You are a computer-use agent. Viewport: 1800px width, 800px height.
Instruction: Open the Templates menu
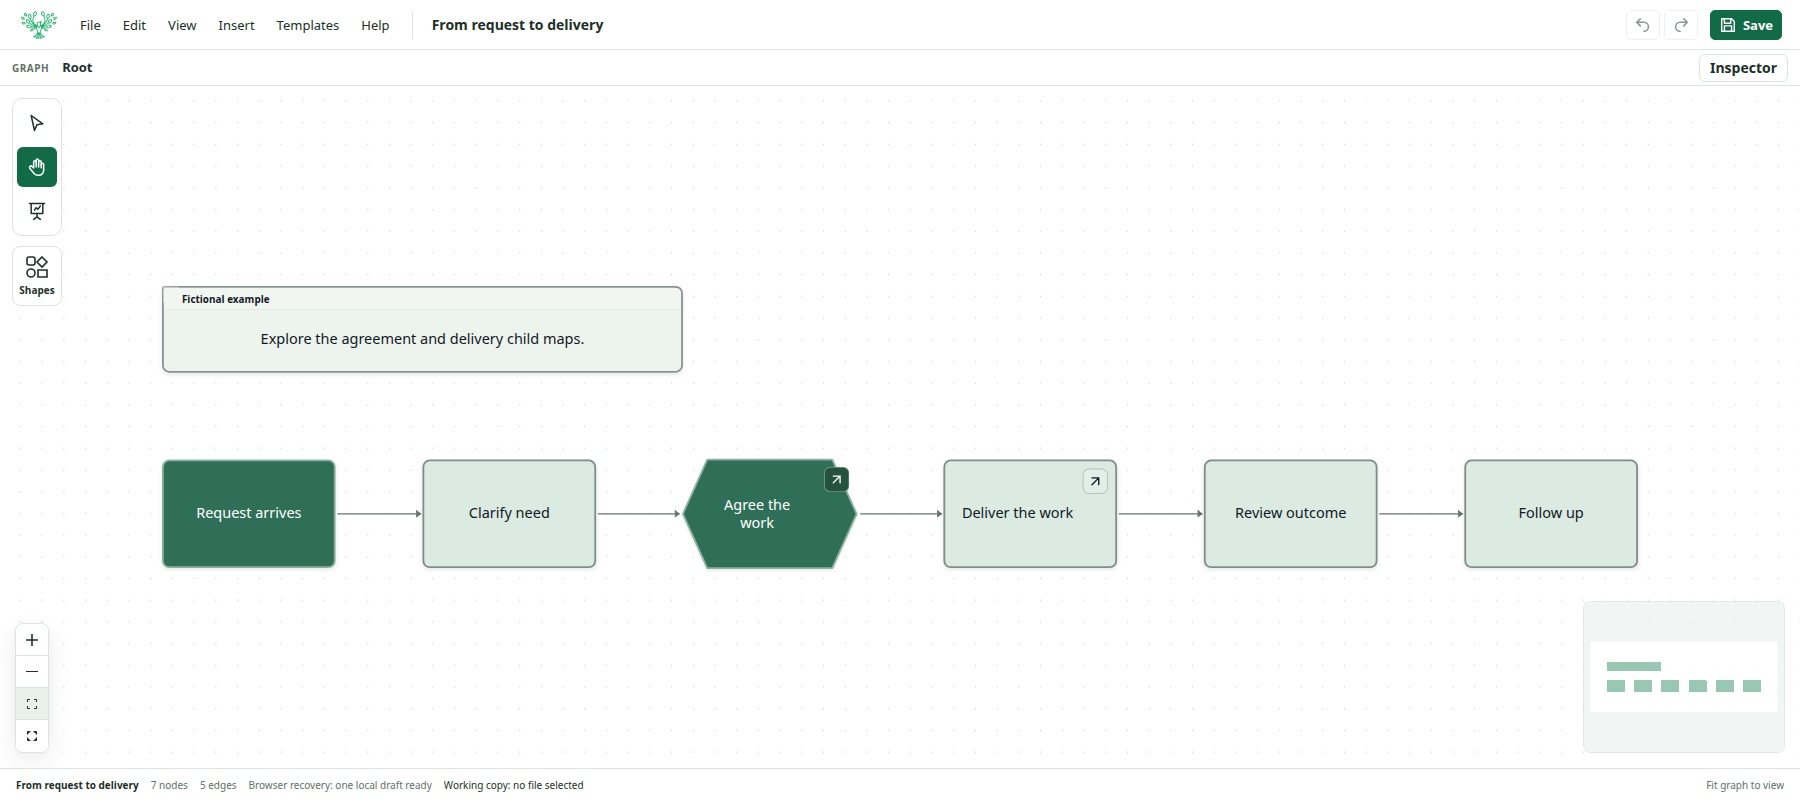point(308,25)
